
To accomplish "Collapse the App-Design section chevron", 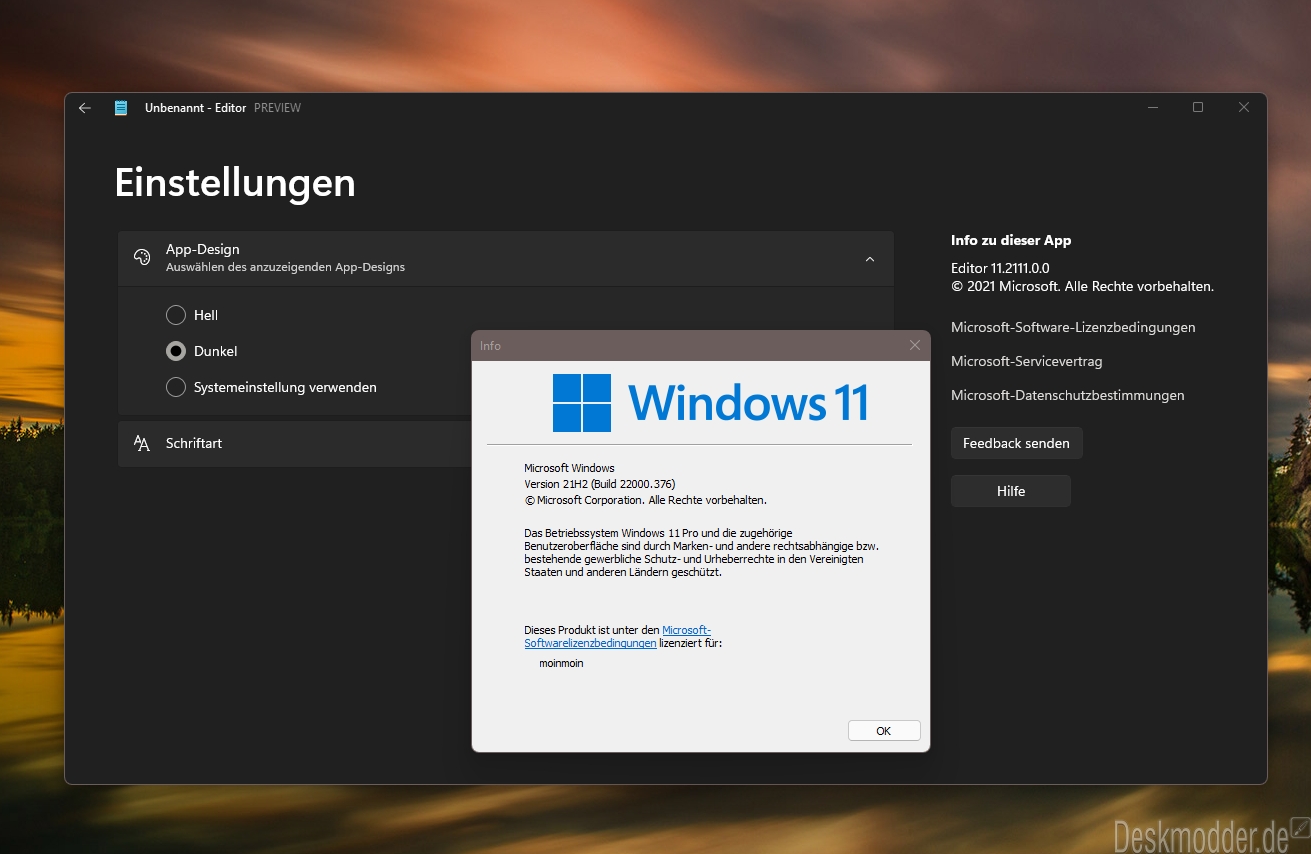I will 870,259.
